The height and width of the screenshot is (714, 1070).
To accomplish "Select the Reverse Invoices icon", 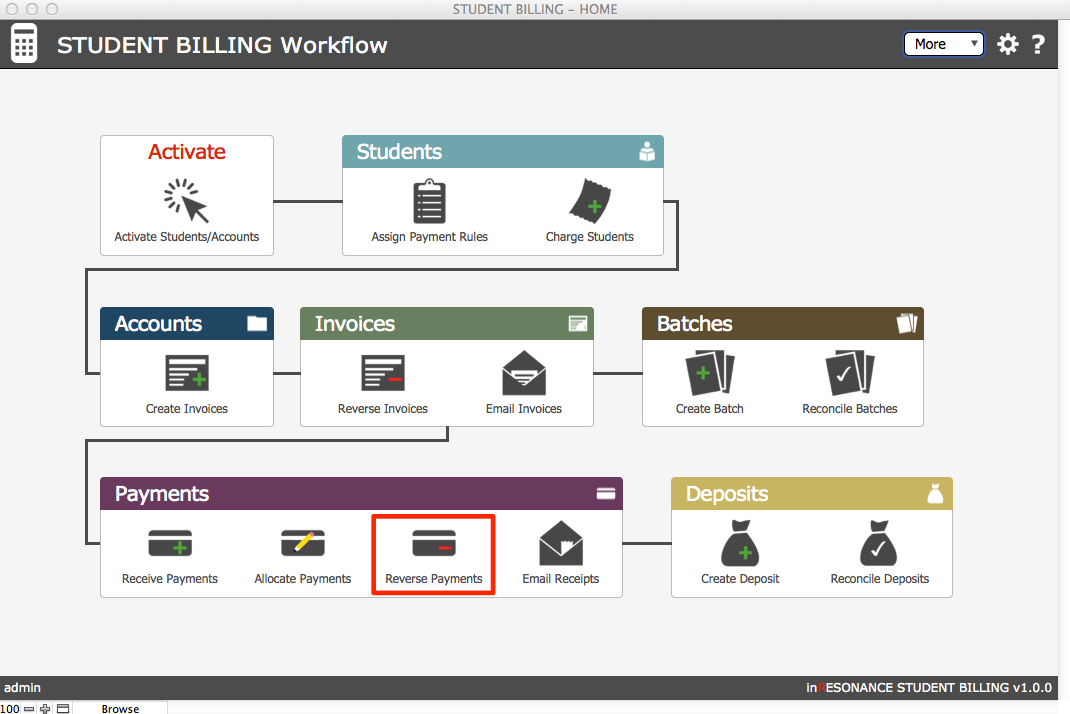I will pos(382,374).
